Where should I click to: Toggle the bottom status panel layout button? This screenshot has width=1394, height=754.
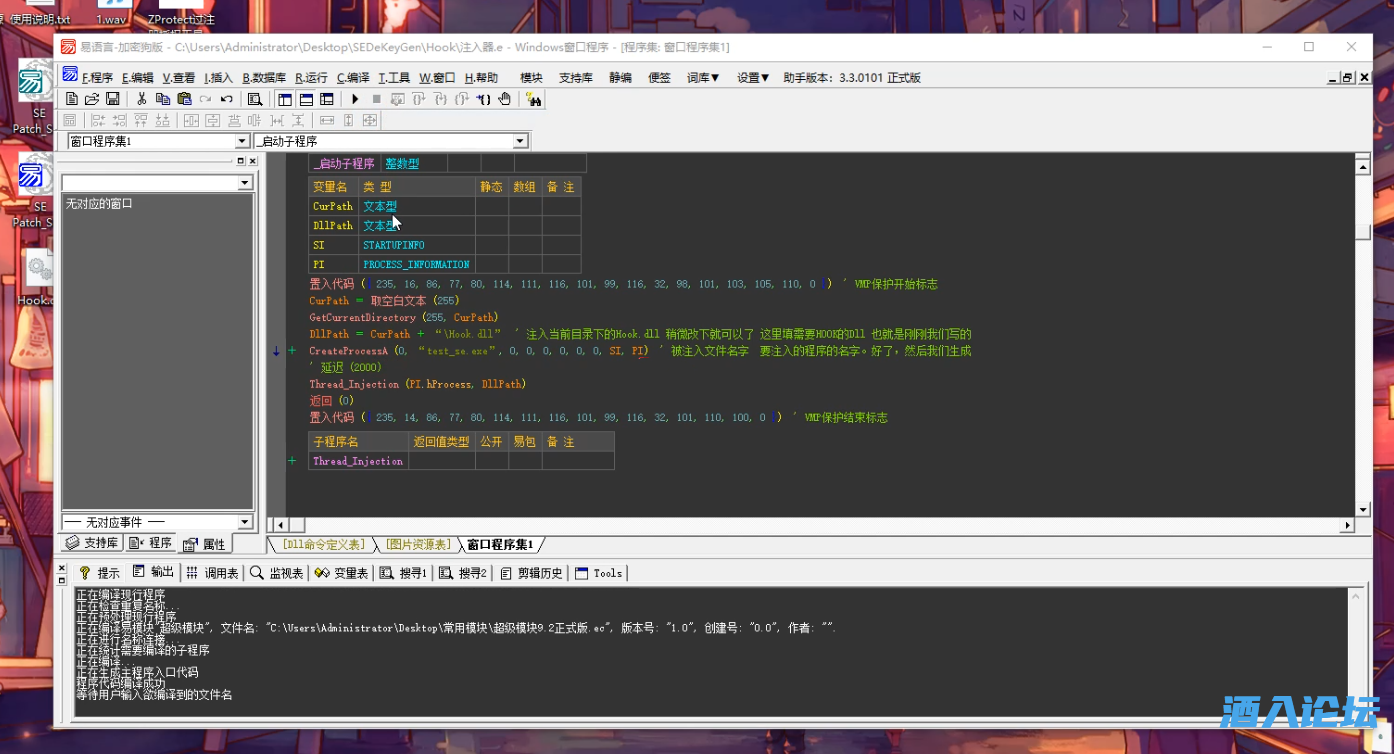point(306,99)
